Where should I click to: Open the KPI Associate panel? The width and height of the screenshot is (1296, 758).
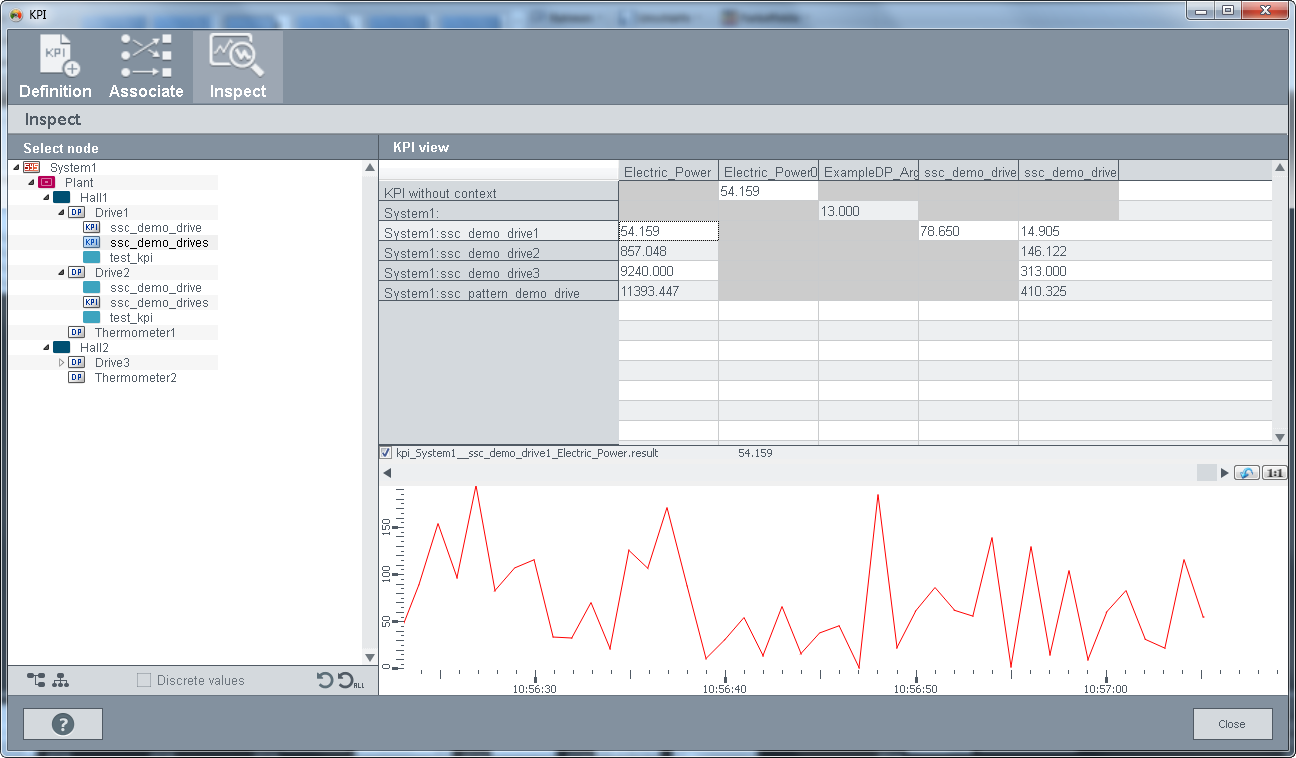click(x=146, y=67)
